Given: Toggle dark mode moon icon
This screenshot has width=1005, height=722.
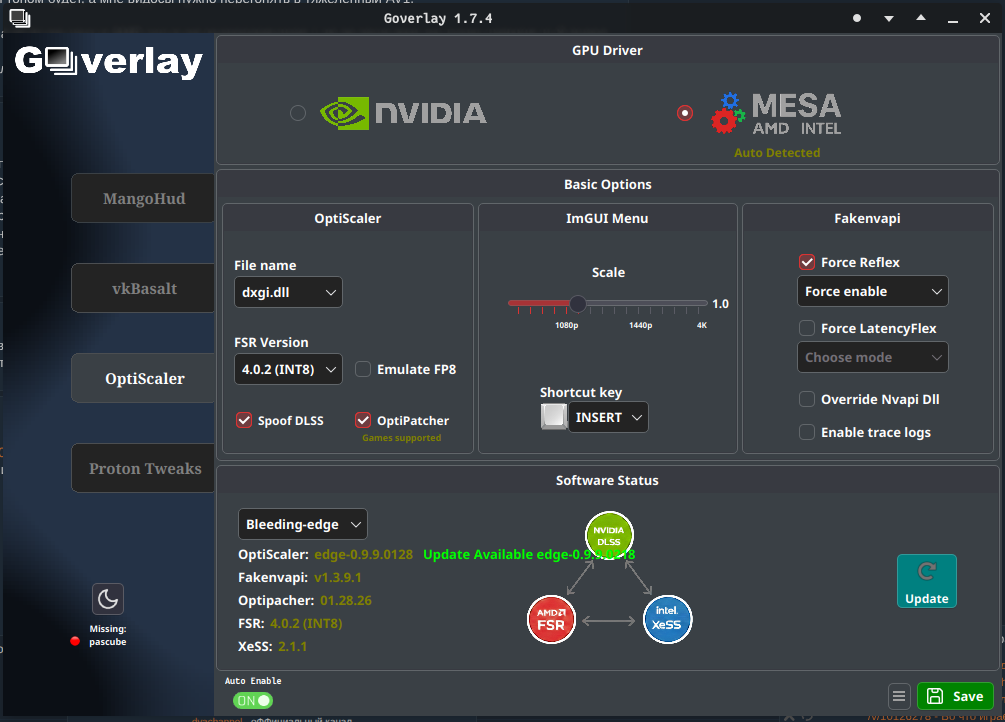Looking at the screenshot, I should point(108,599).
